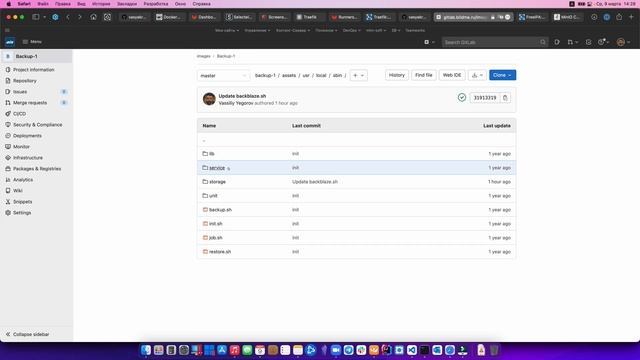Collapse the sidebar
Viewport: 640px width, 360px height.
pos(27,334)
